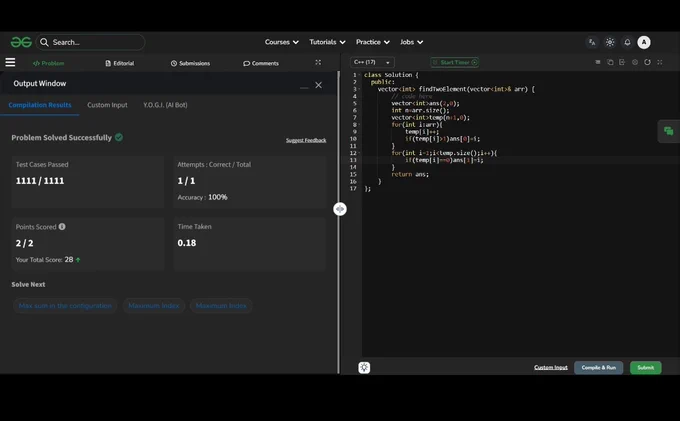The width and height of the screenshot is (680, 421).
Task: Click the Custom Input link below editor
Action: click(551, 368)
